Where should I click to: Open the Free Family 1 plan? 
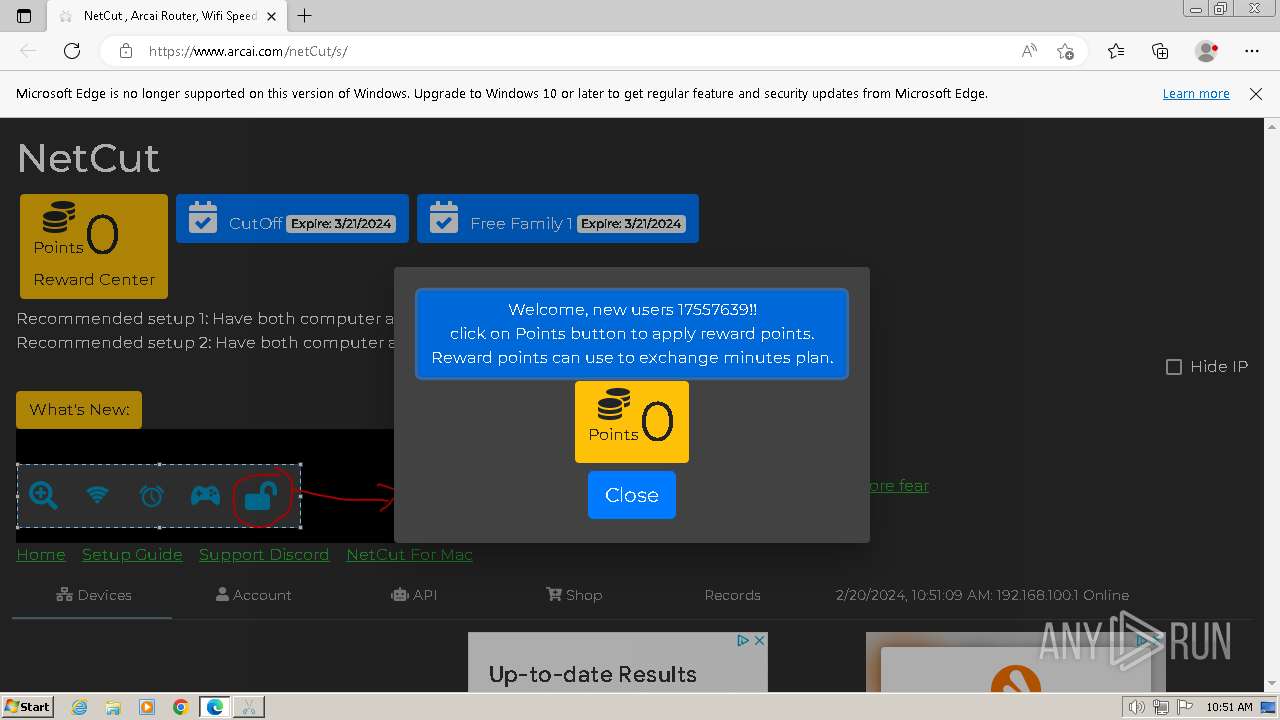point(558,218)
